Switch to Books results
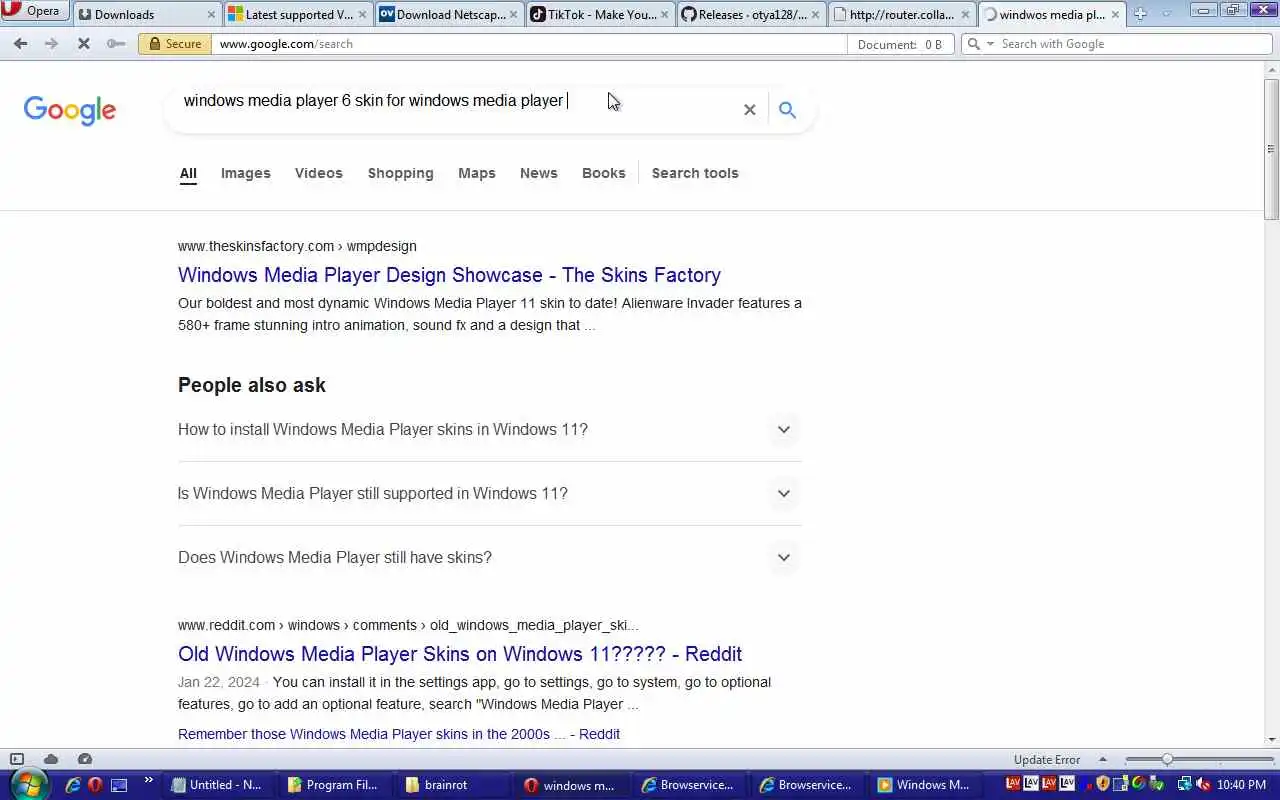The width and height of the screenshot is (1280, 800). [604, 173]
